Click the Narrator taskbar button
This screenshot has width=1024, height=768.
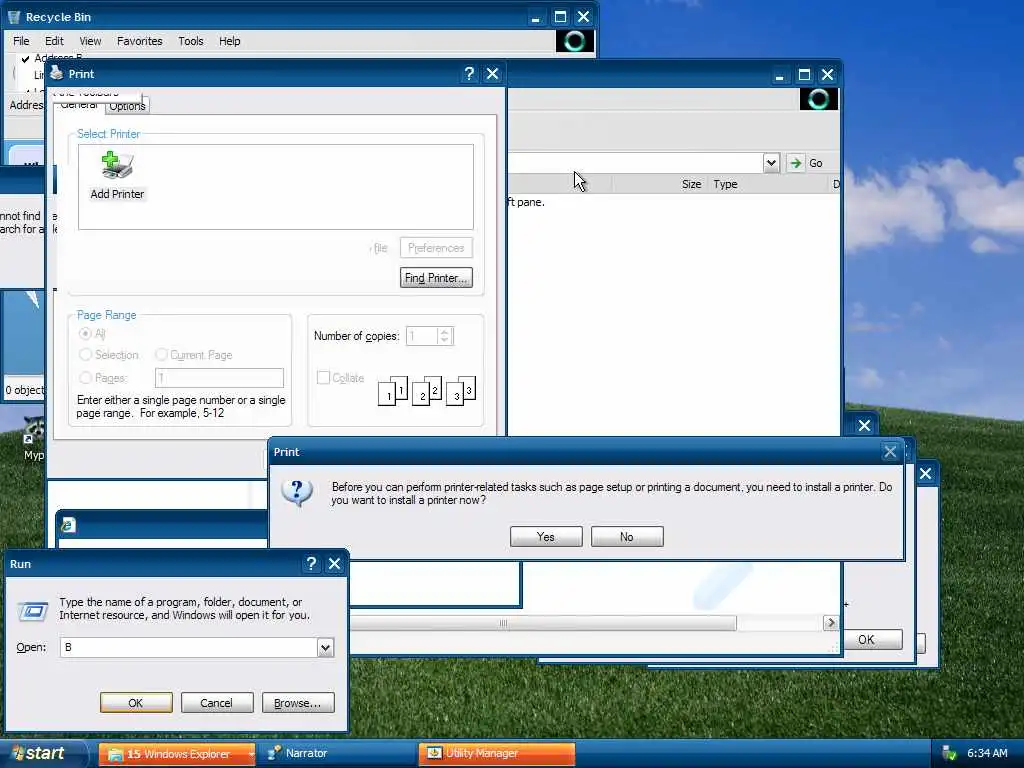coord(338,754)
